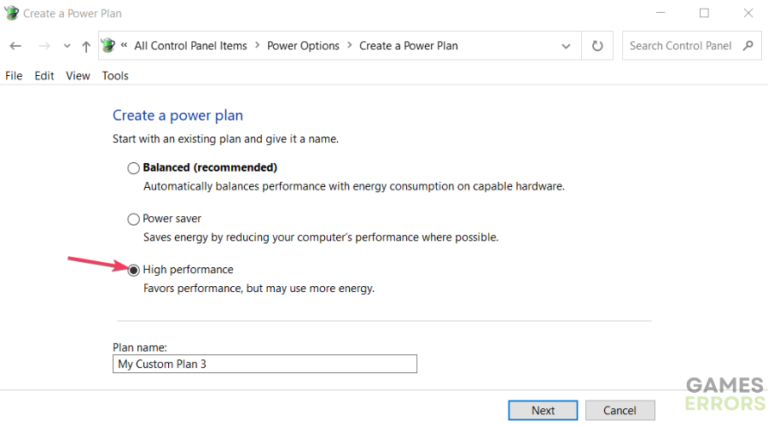The height and width of the screenshot is (427, 768).
Task: Click the title bar power plan icon
Action: point(12,13)
